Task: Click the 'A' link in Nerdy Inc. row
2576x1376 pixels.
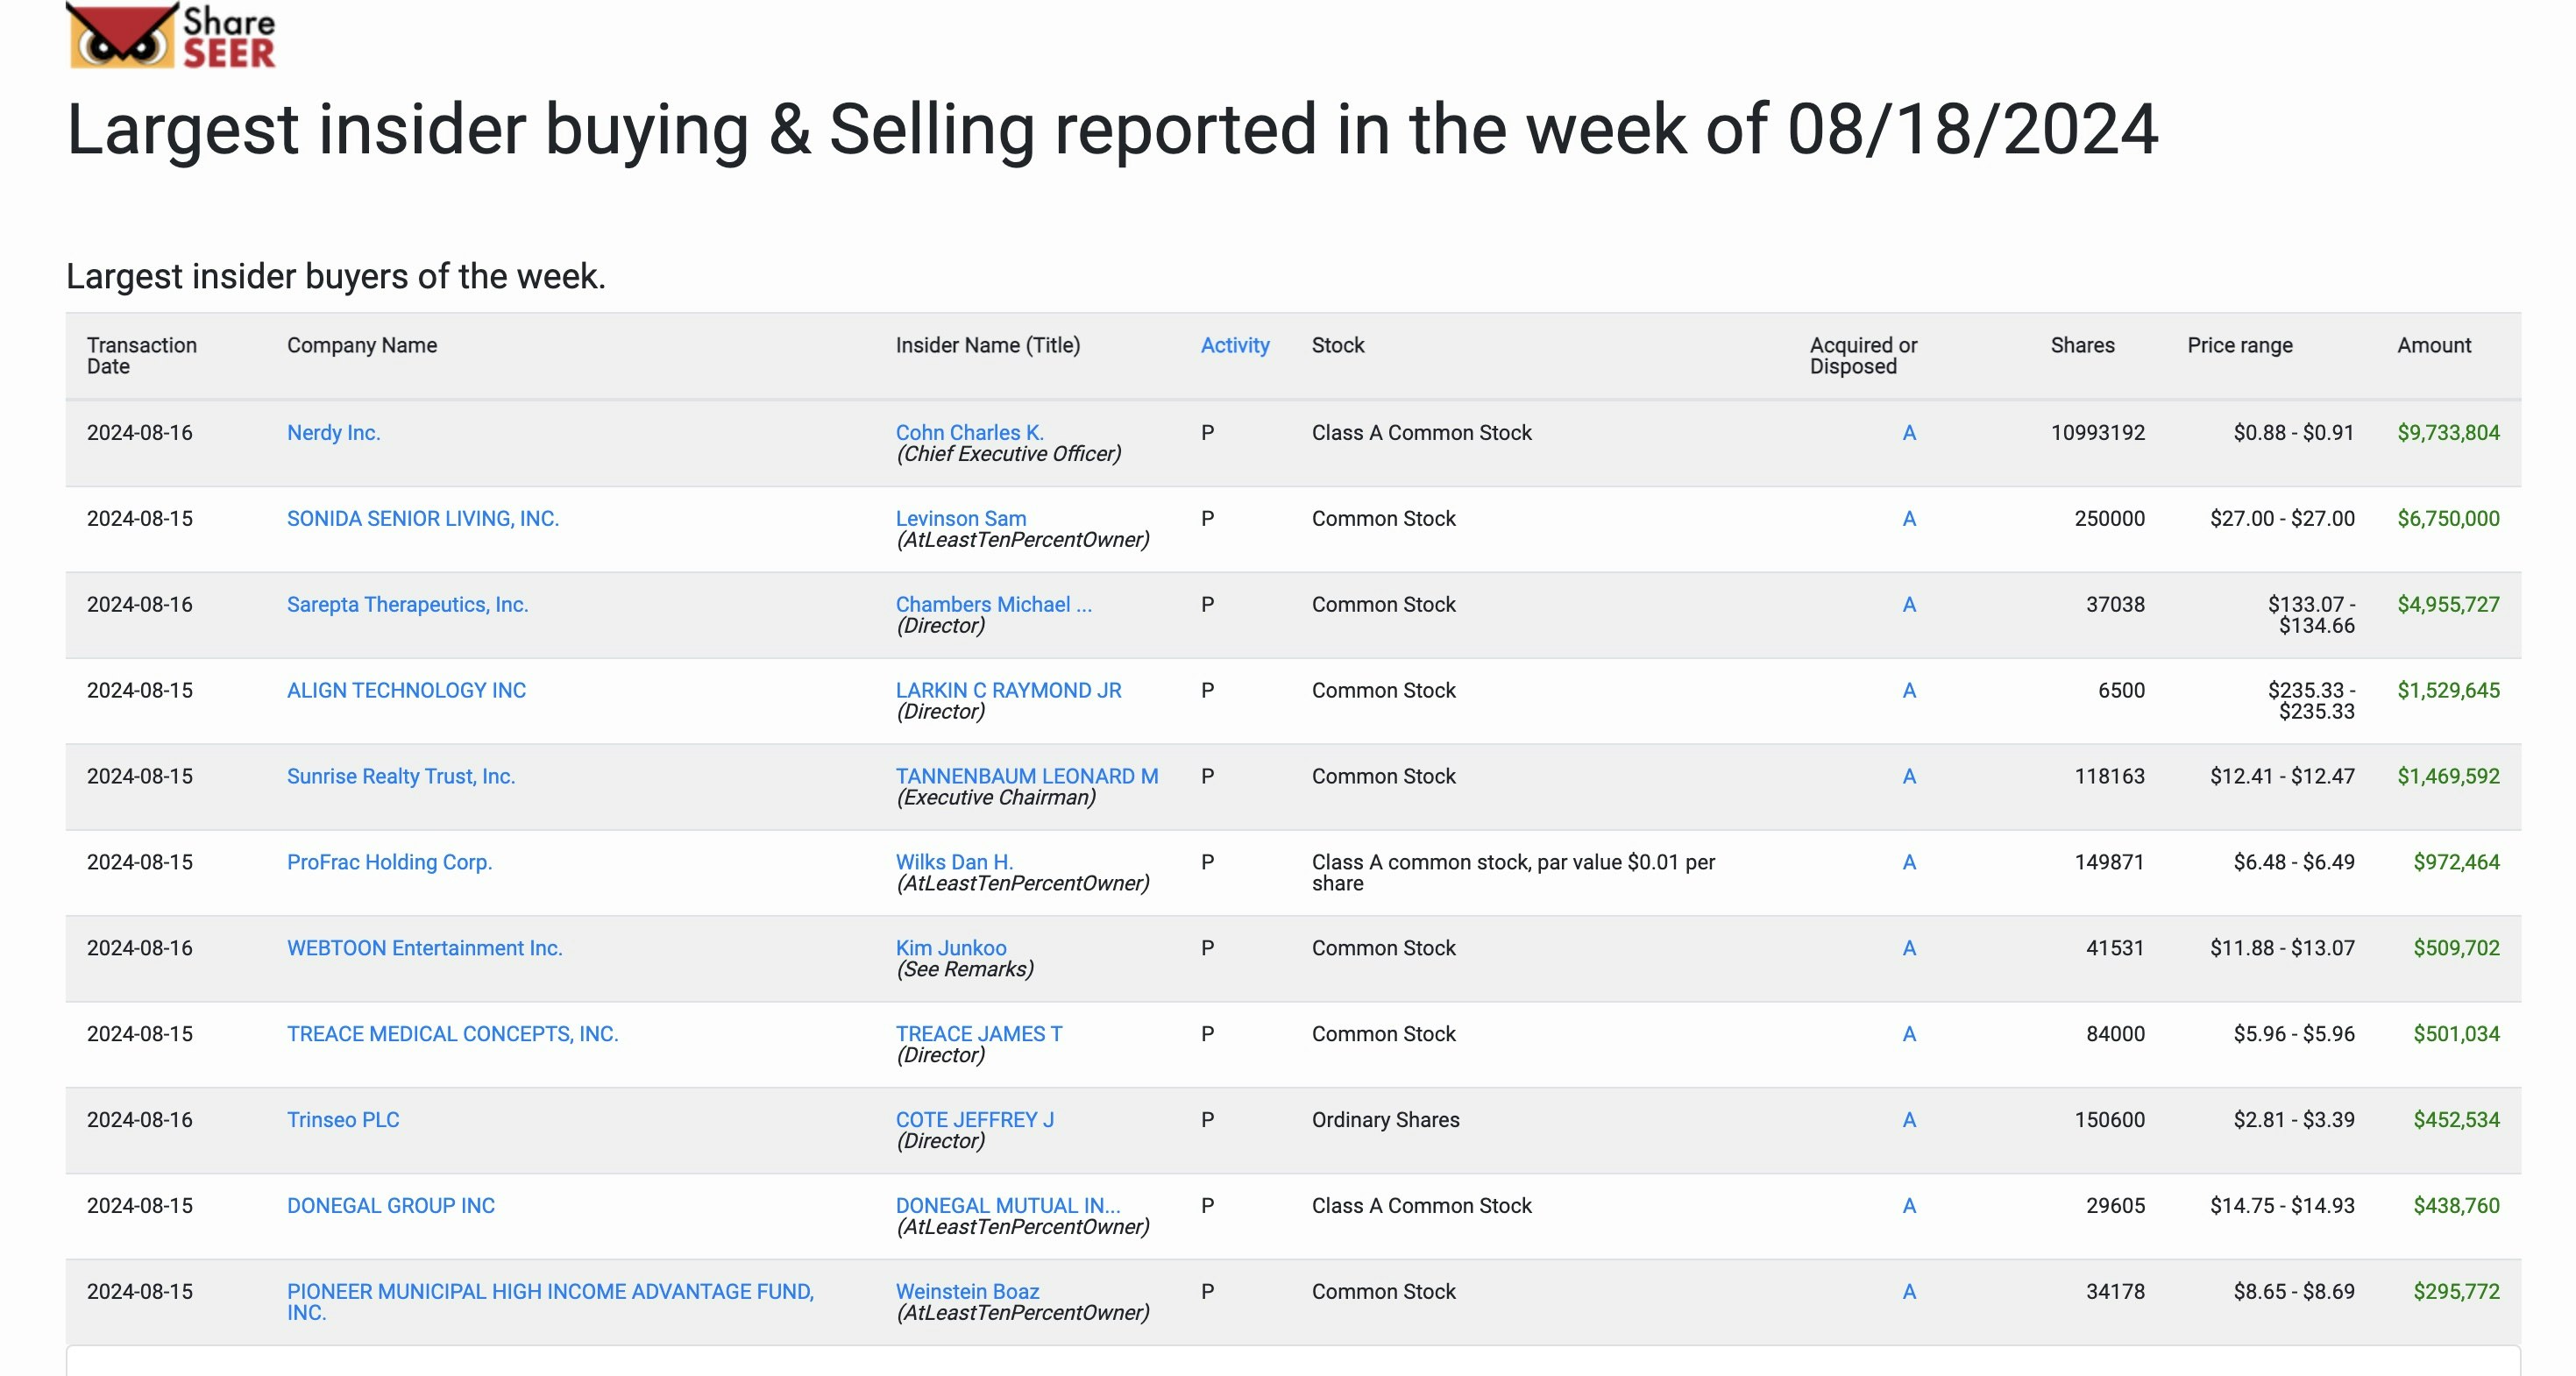Action: coord(1908,432)
